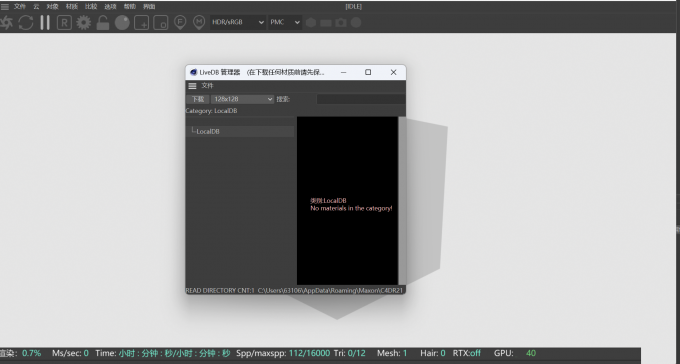Click the READ DIRECTORY CNT:1 status path
Viewport: 680px width, 364px height.
294,290
